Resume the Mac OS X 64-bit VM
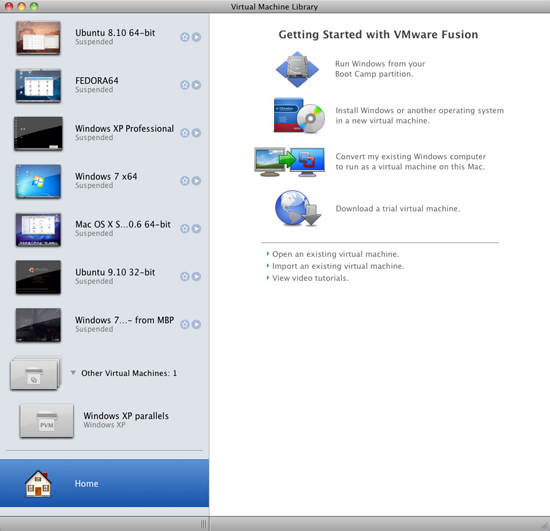Screen dimensions: 550x531 click(196, 229)
